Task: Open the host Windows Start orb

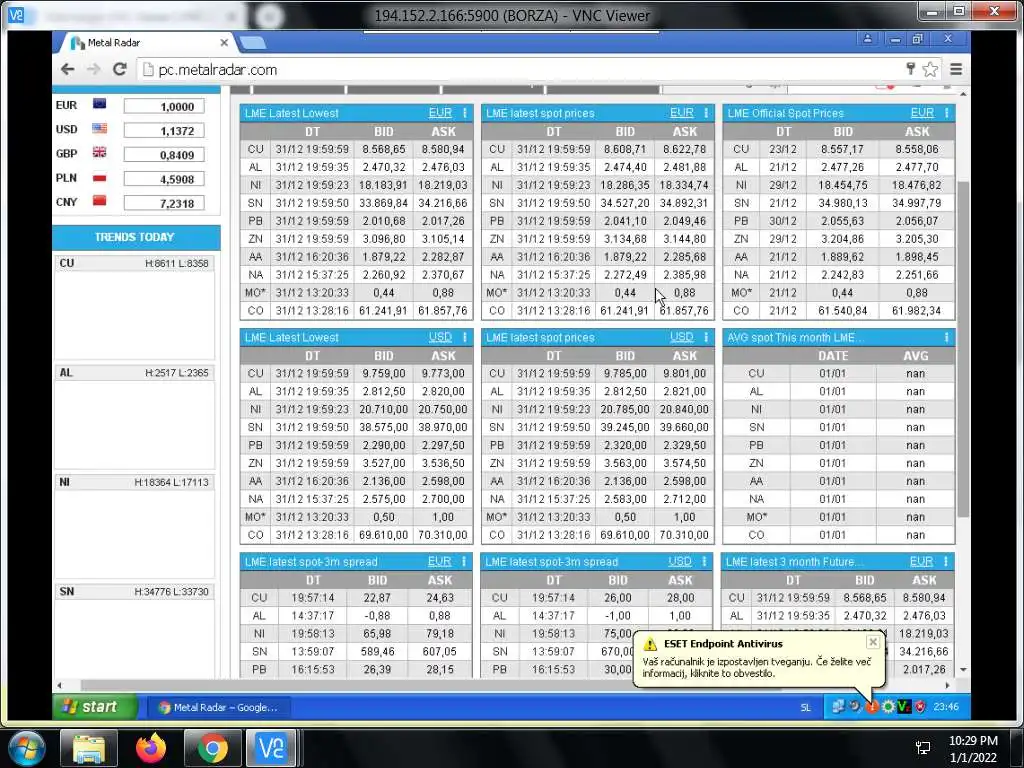Action: tap(25, 748)
